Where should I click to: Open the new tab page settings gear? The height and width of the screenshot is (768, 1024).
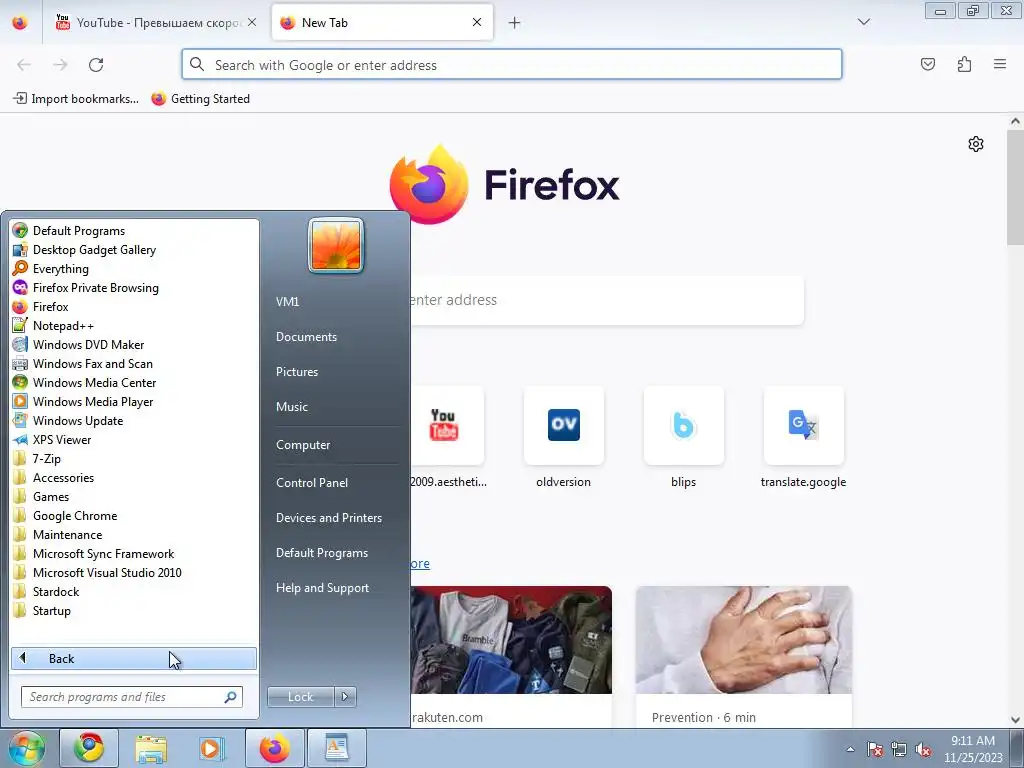[976, 144]
